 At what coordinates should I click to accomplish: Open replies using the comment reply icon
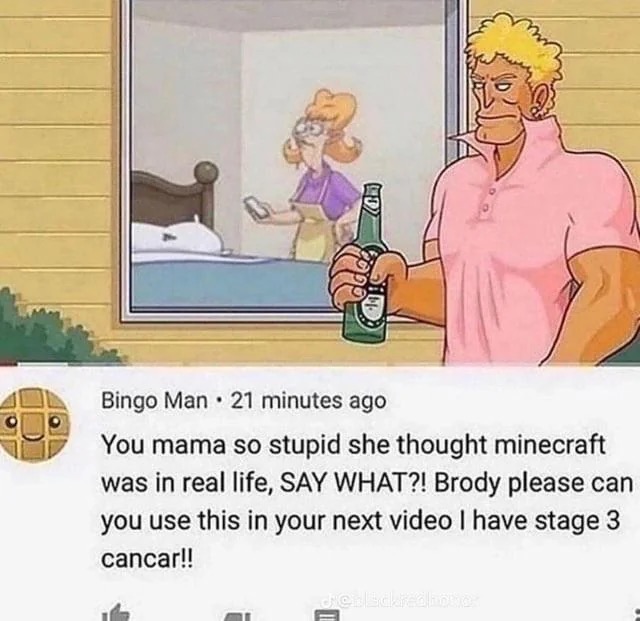328,615
